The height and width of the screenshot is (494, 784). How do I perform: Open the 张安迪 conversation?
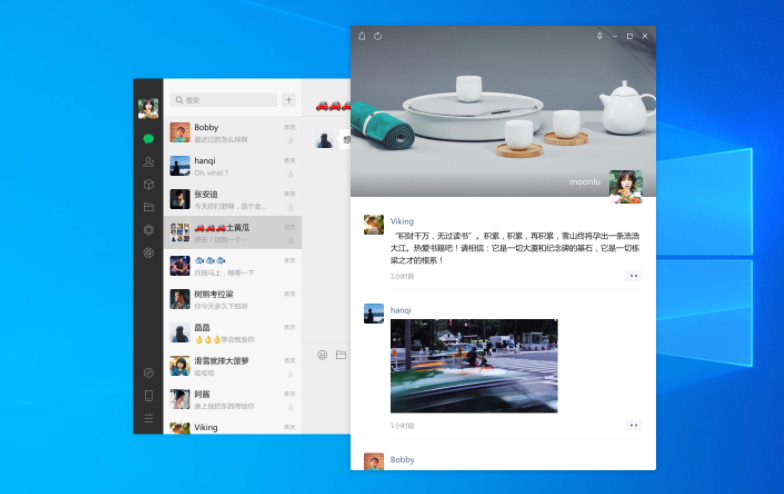[x=232, y=200]
